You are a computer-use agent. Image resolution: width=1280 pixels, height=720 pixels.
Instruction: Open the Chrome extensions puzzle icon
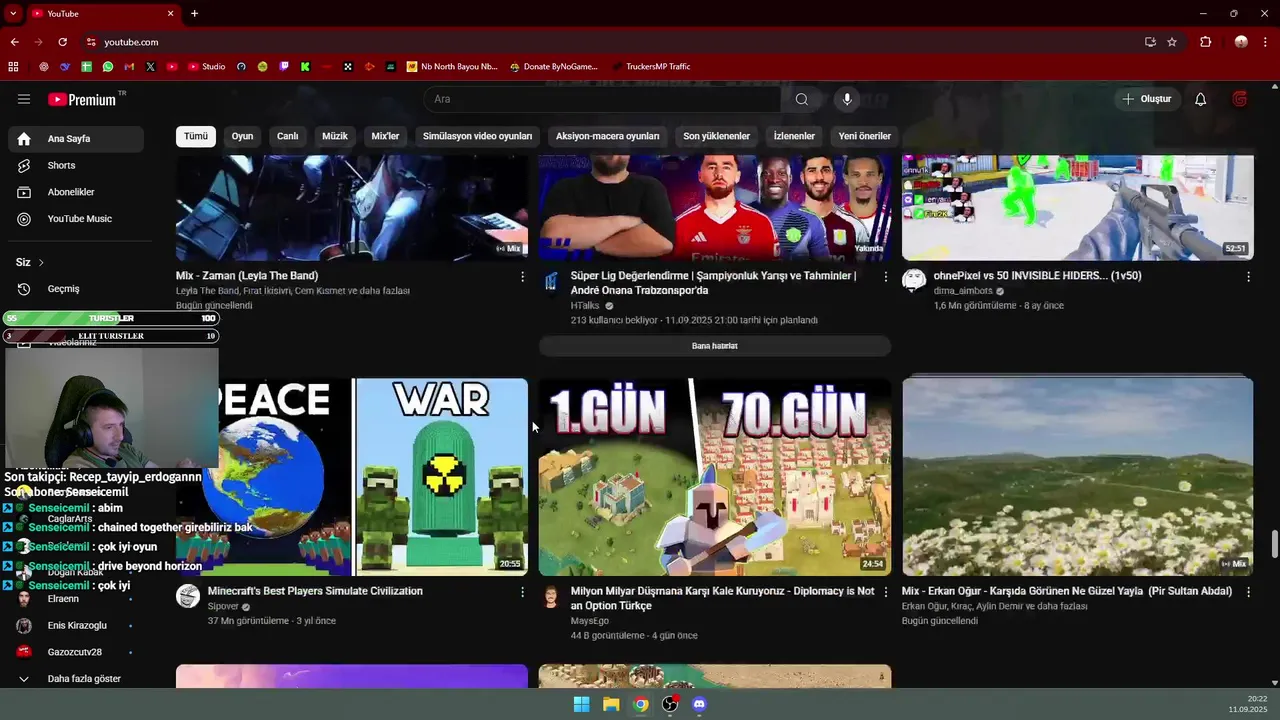pyautogui.click(x=1205, y=42)
